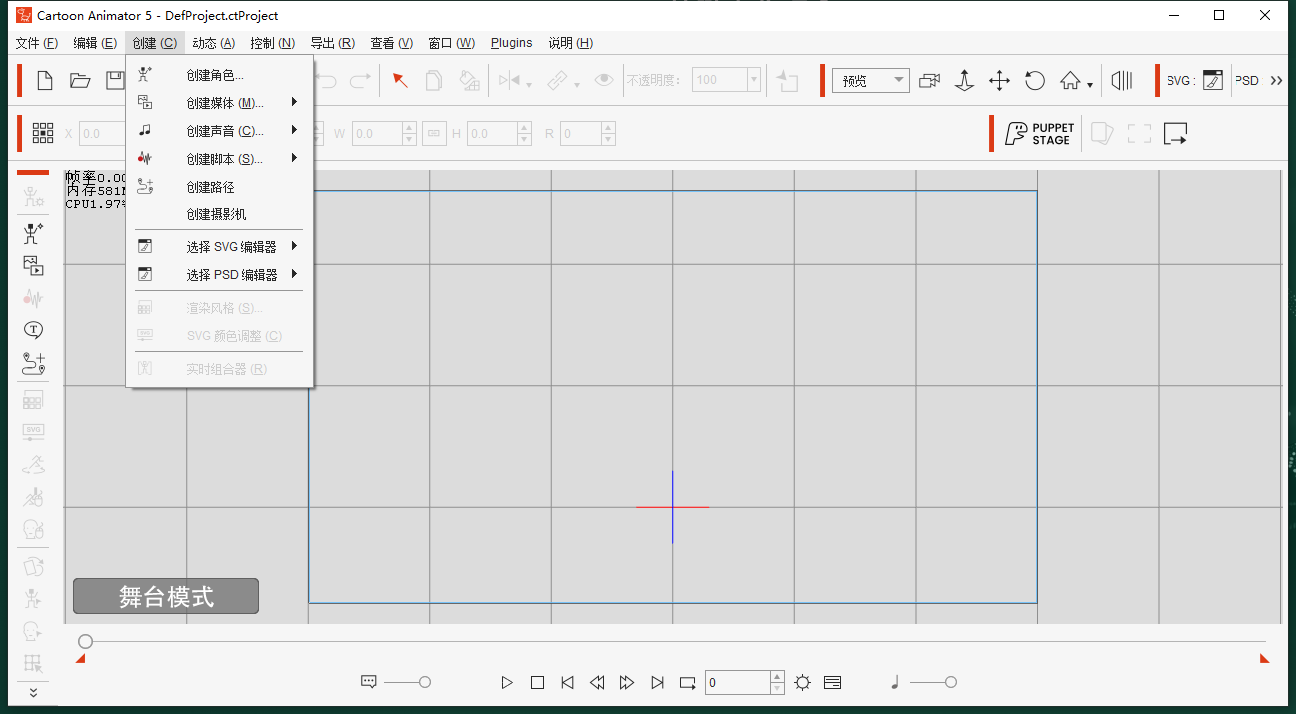The image size is (1296, 714).
Task: Open the 查看 menu
Action: 392,43
